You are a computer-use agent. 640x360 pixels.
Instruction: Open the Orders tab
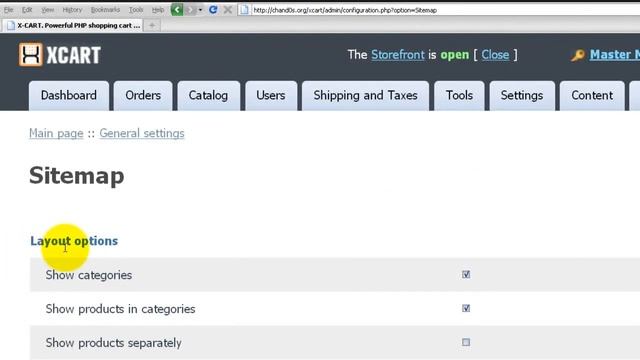tap(143, 96)
